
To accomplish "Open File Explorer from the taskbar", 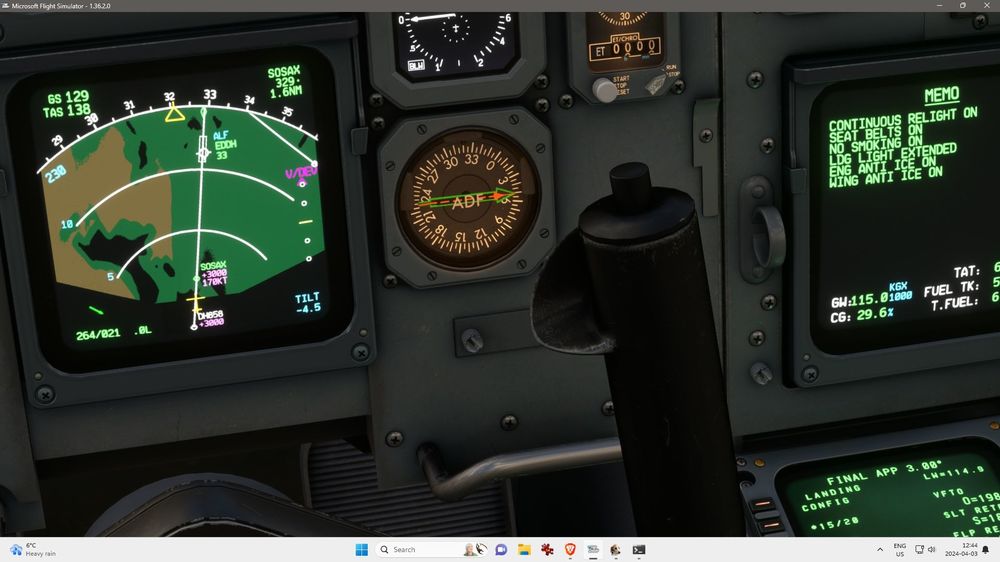I will tap(523, 549).
